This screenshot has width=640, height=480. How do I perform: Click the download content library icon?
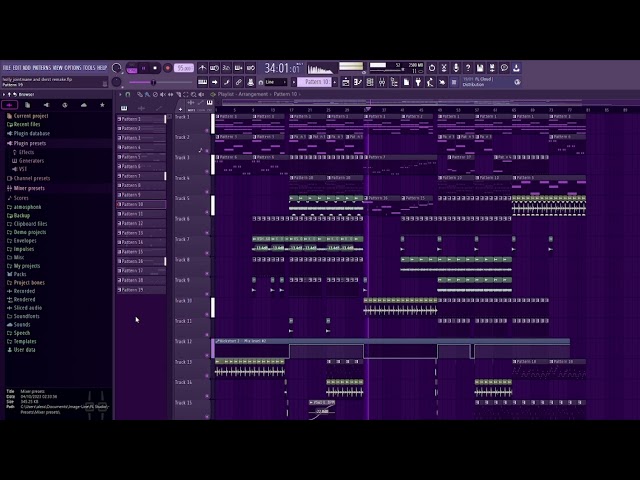[516, 68]
